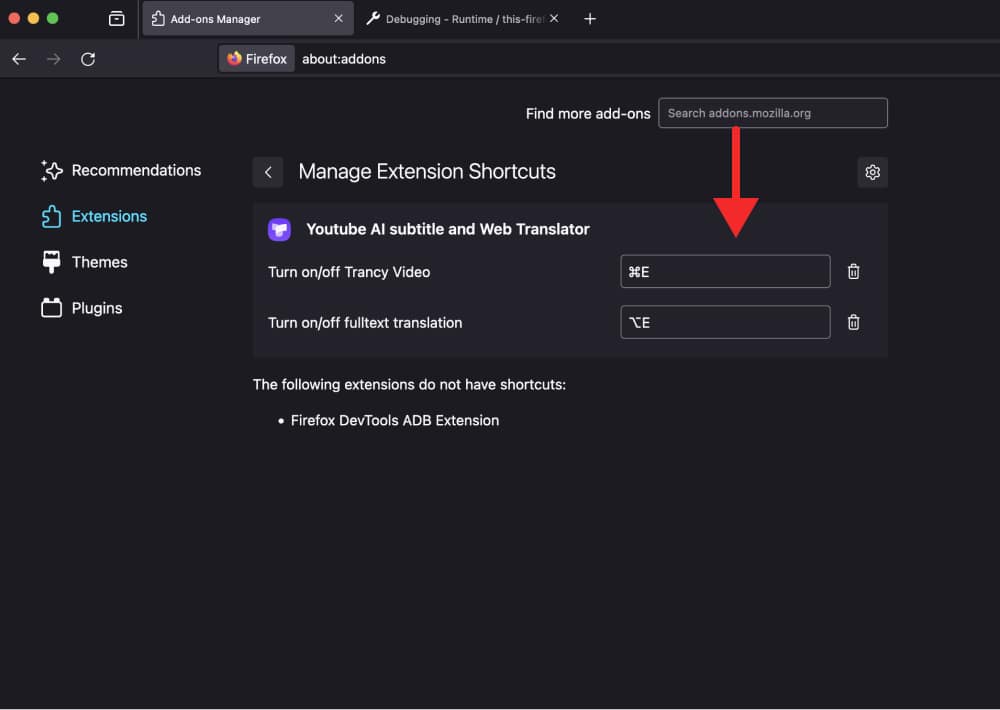Image resolution: width=1000 pixels, height=710 pixels.
Task: Edit the shortcut for Turn on/off Trancy Video
Action: click(725, 272)
